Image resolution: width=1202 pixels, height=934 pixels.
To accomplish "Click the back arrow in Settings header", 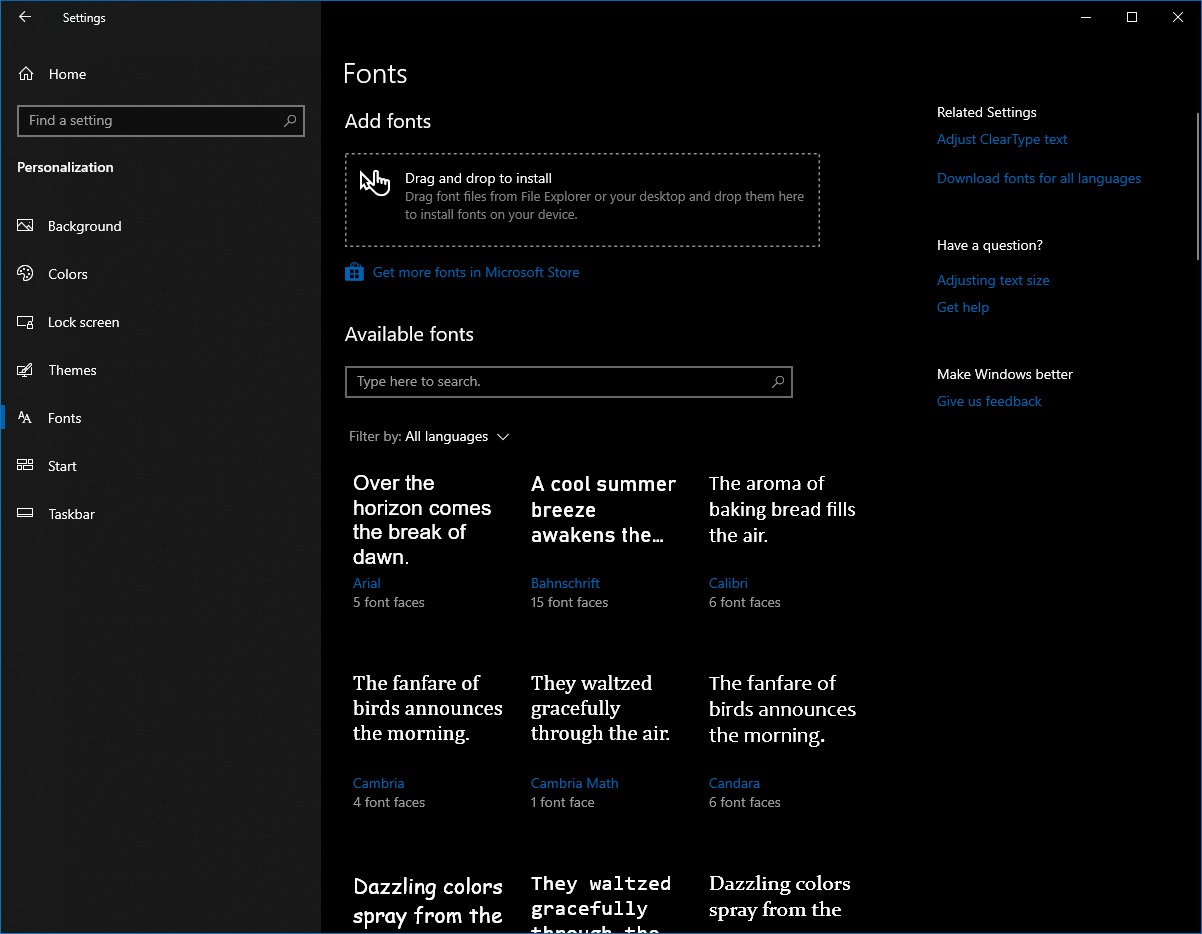I will pyautogui.click(x=25, y=17).
